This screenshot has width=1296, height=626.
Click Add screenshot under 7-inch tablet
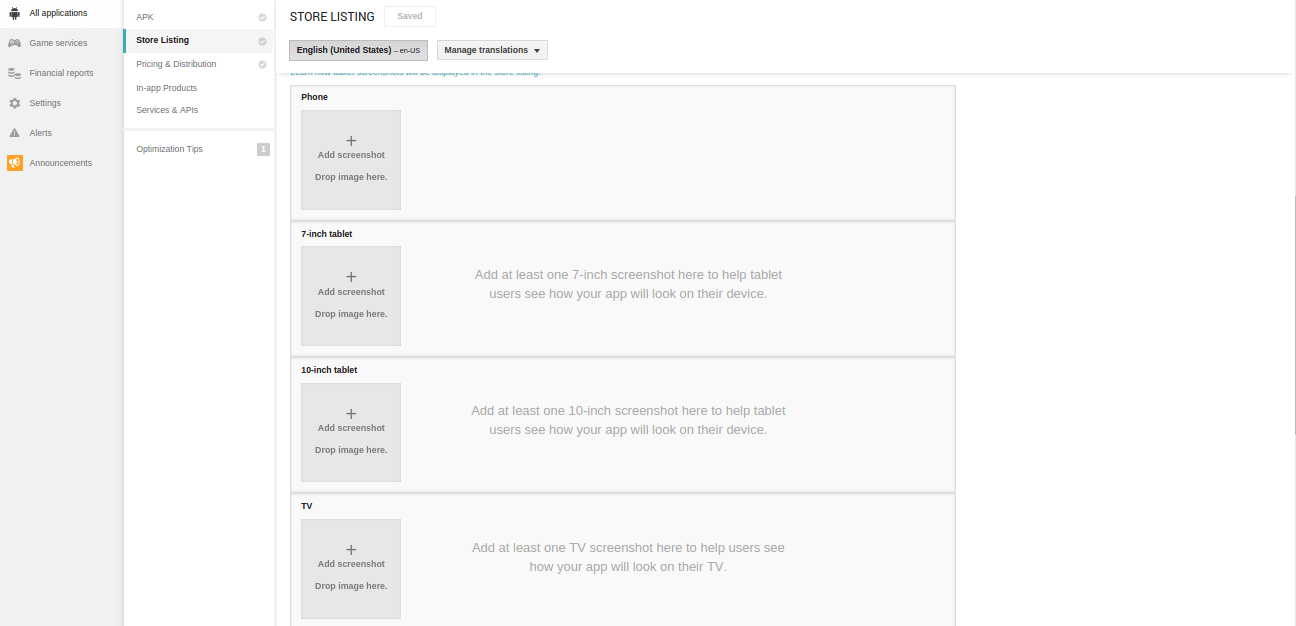[351, 292]
